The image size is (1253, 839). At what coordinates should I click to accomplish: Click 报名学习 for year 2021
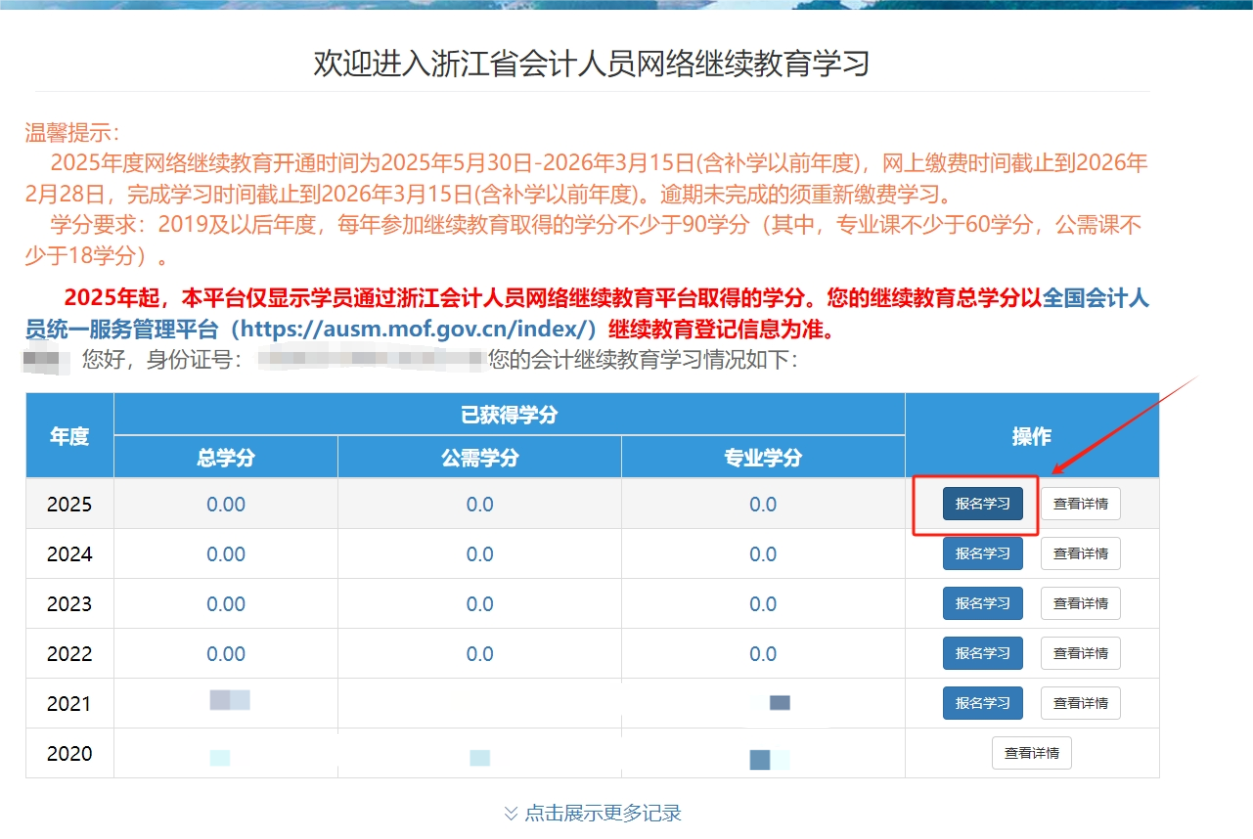(982, 703)
